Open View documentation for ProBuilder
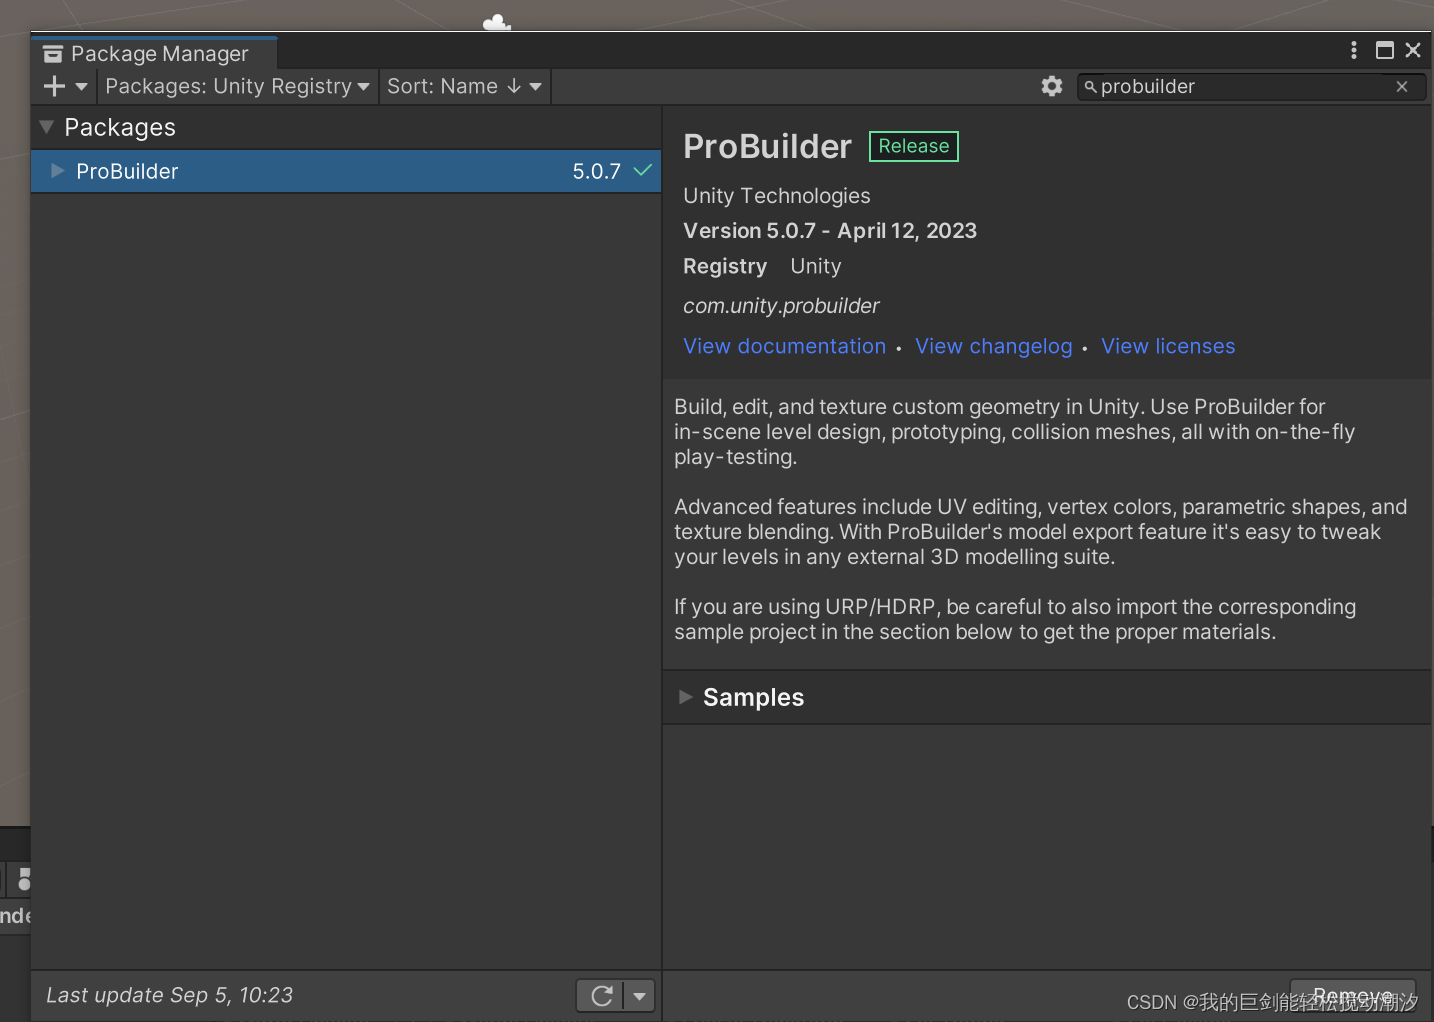The width and height of the screenshot is (1434, 1022). click(x=784, y=346)
